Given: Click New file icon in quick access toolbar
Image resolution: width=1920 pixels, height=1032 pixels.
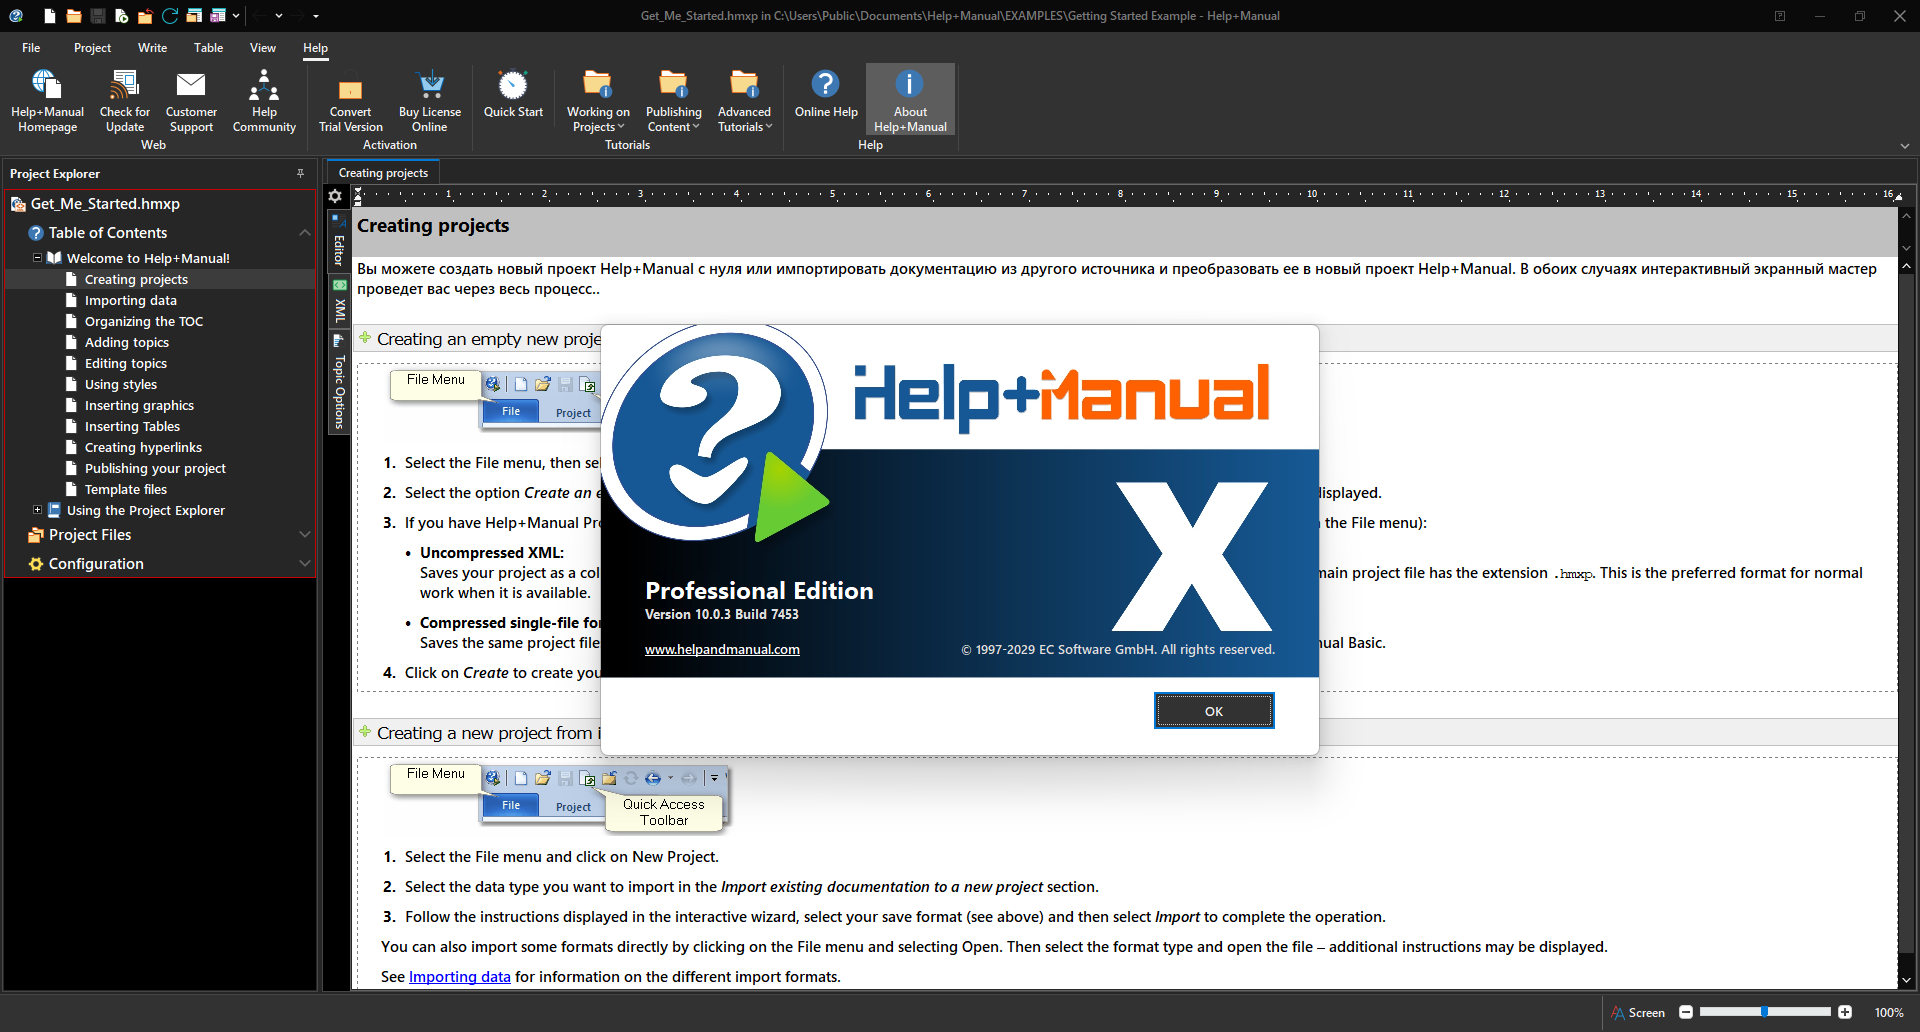Looking at the screenshot, I should (x=49, y=16).
